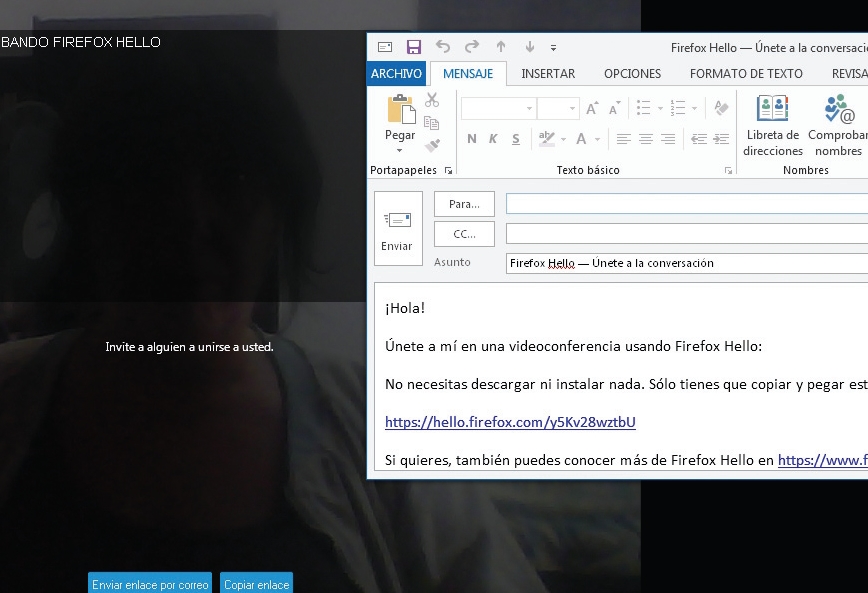Viewport: 868px width, 593px height.
Task: Open the https://www. link in last line
Action: (x=823, y=460)
